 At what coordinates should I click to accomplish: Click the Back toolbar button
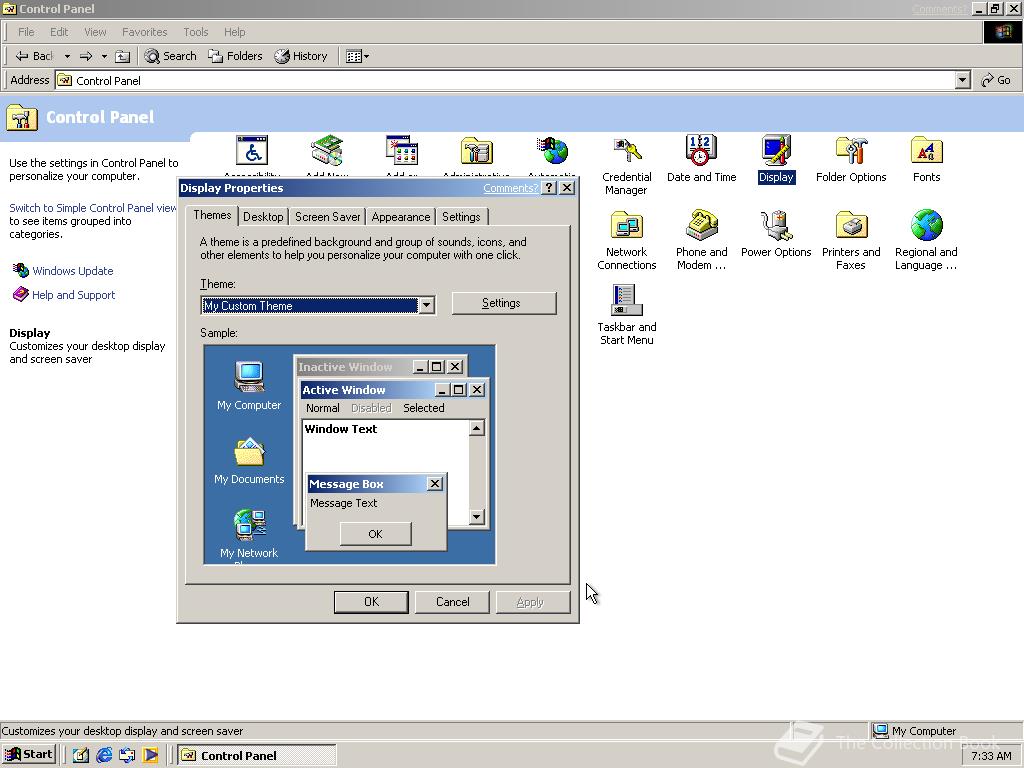34,56
